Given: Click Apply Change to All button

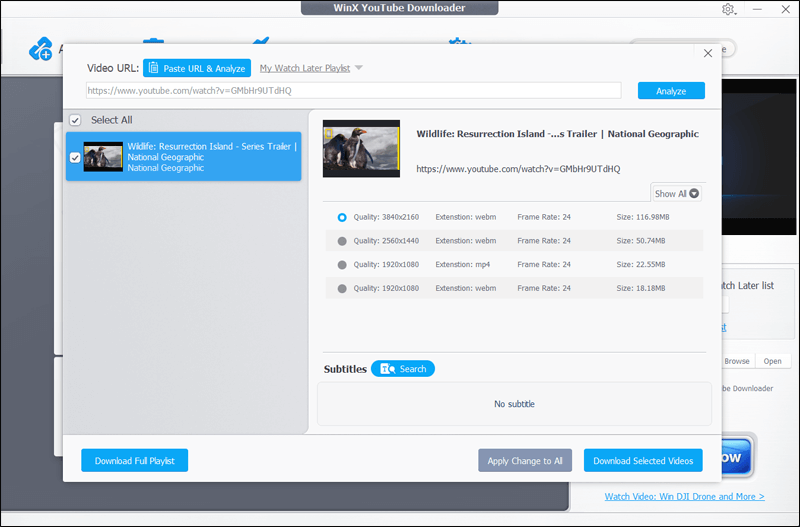Looking at the screenshot, I should (524, 460).
